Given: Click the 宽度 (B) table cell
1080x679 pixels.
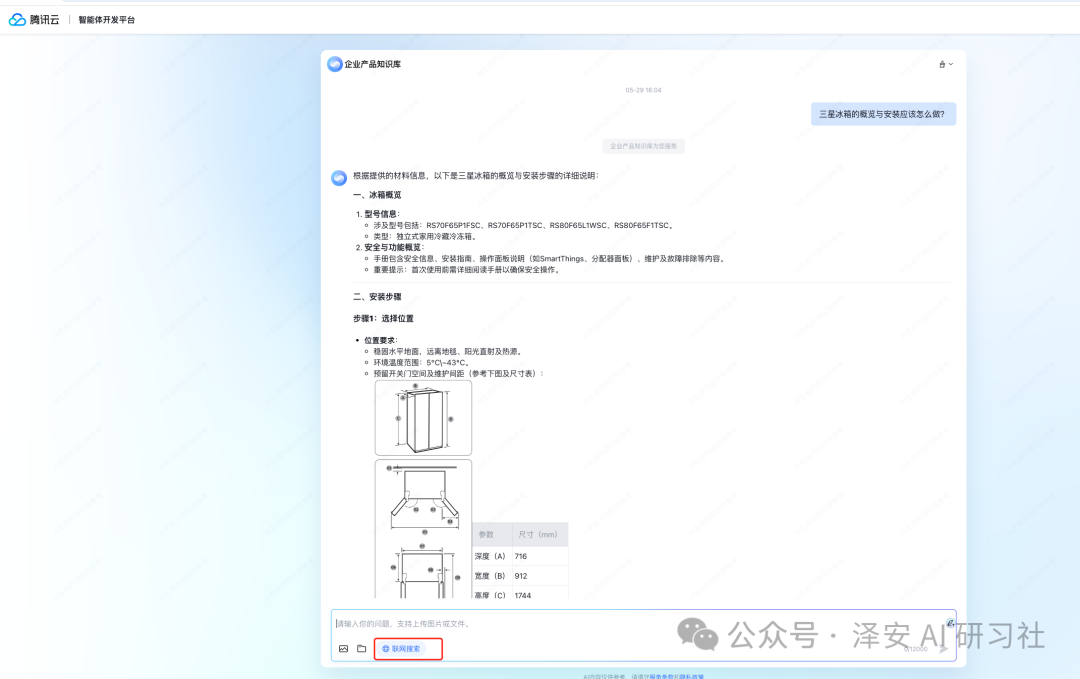Looking at the screenshot, I should (x=492, y=576).
